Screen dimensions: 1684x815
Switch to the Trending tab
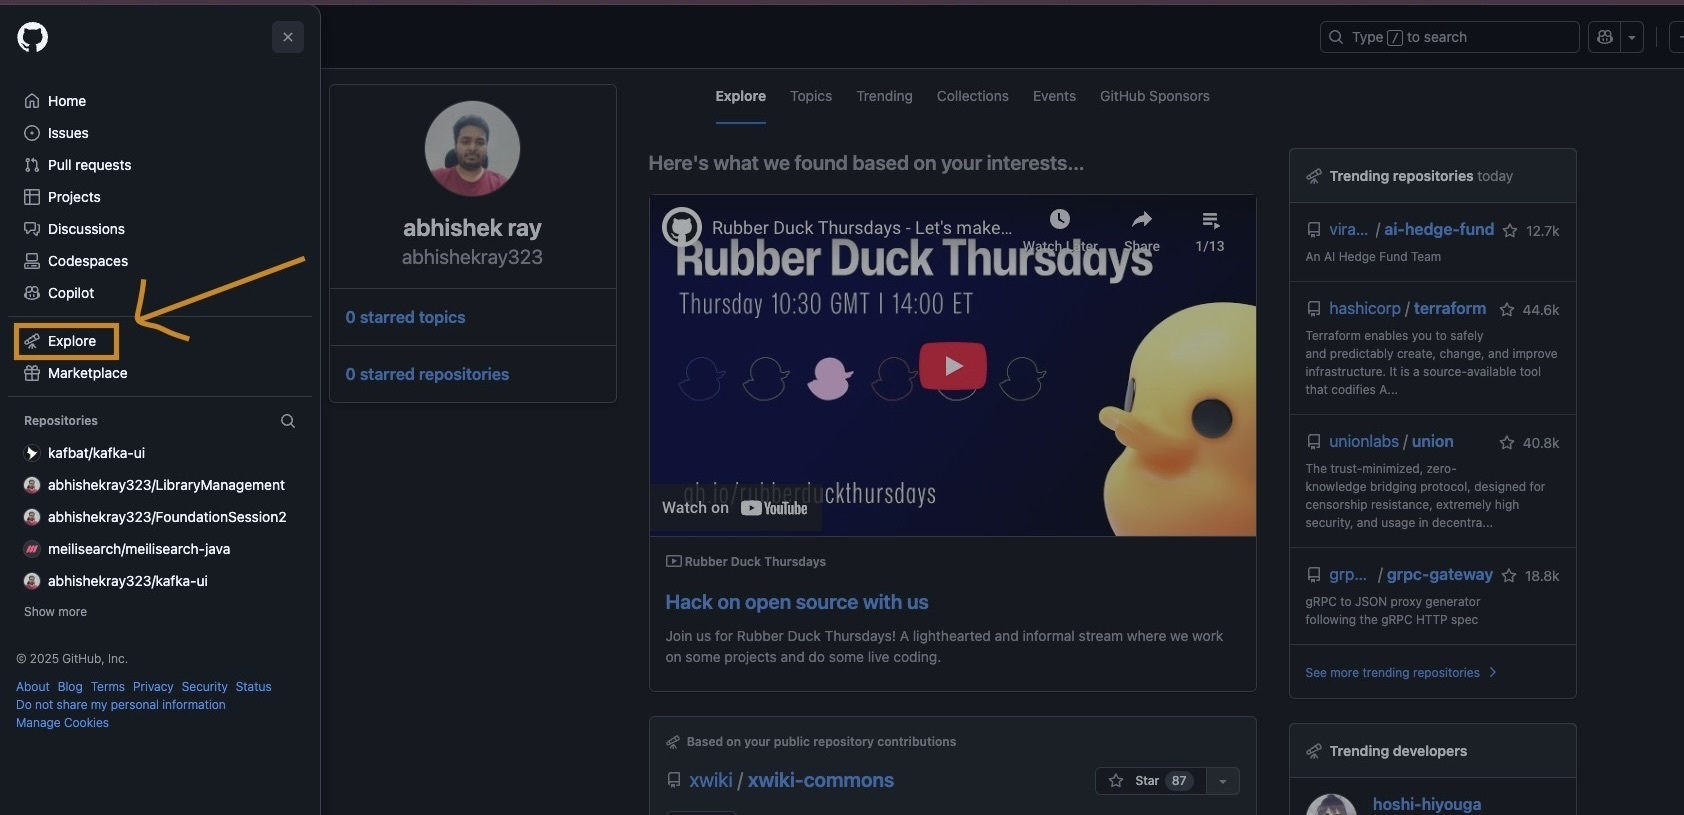tap(884, 96)
